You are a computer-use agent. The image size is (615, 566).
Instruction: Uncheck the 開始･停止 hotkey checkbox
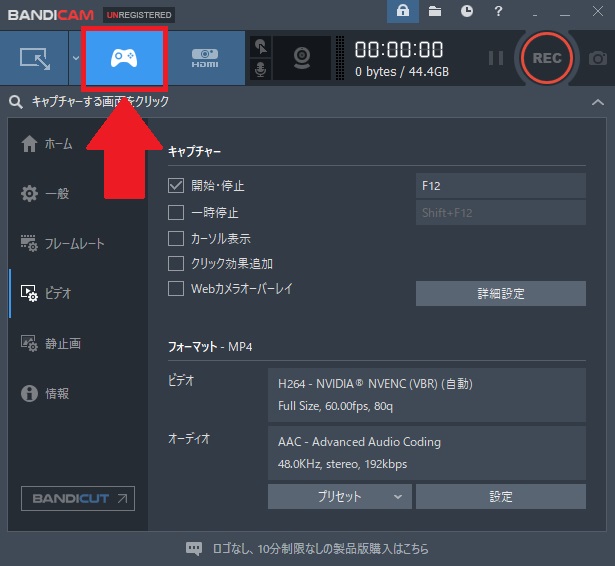[176, 185]
